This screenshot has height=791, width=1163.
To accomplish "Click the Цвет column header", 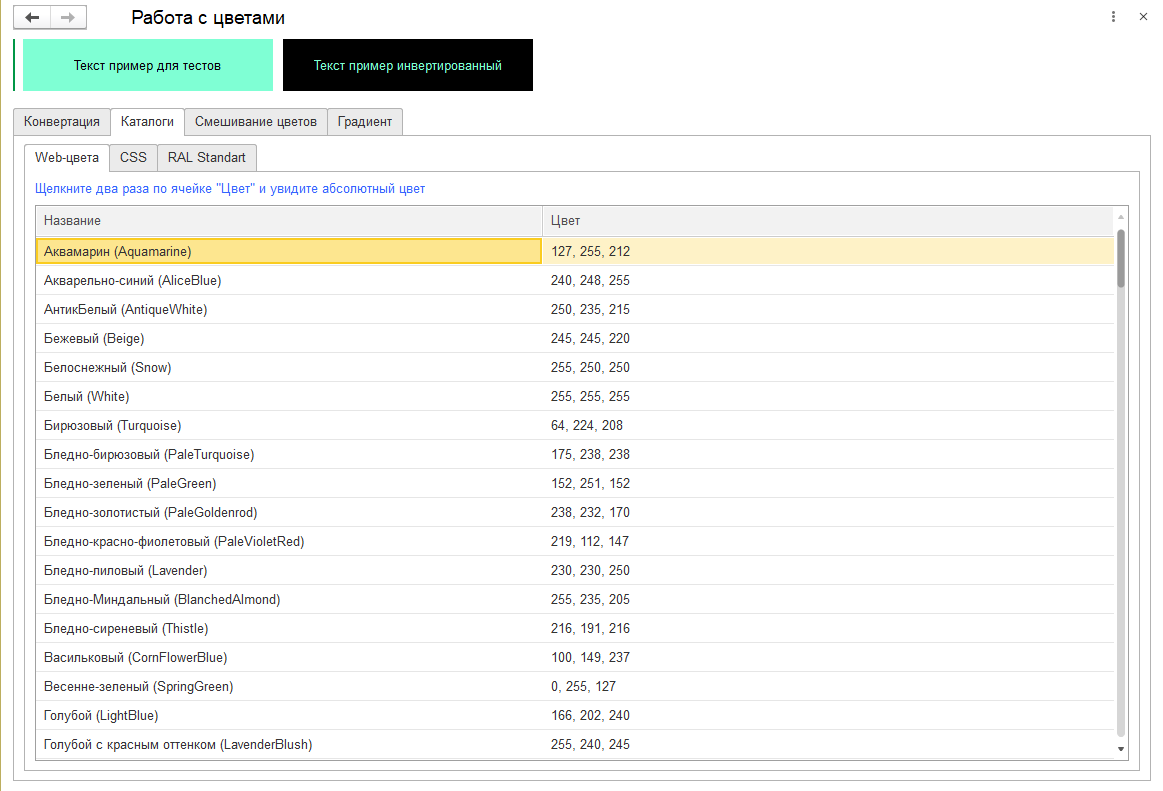I will (x=827, y=221).
